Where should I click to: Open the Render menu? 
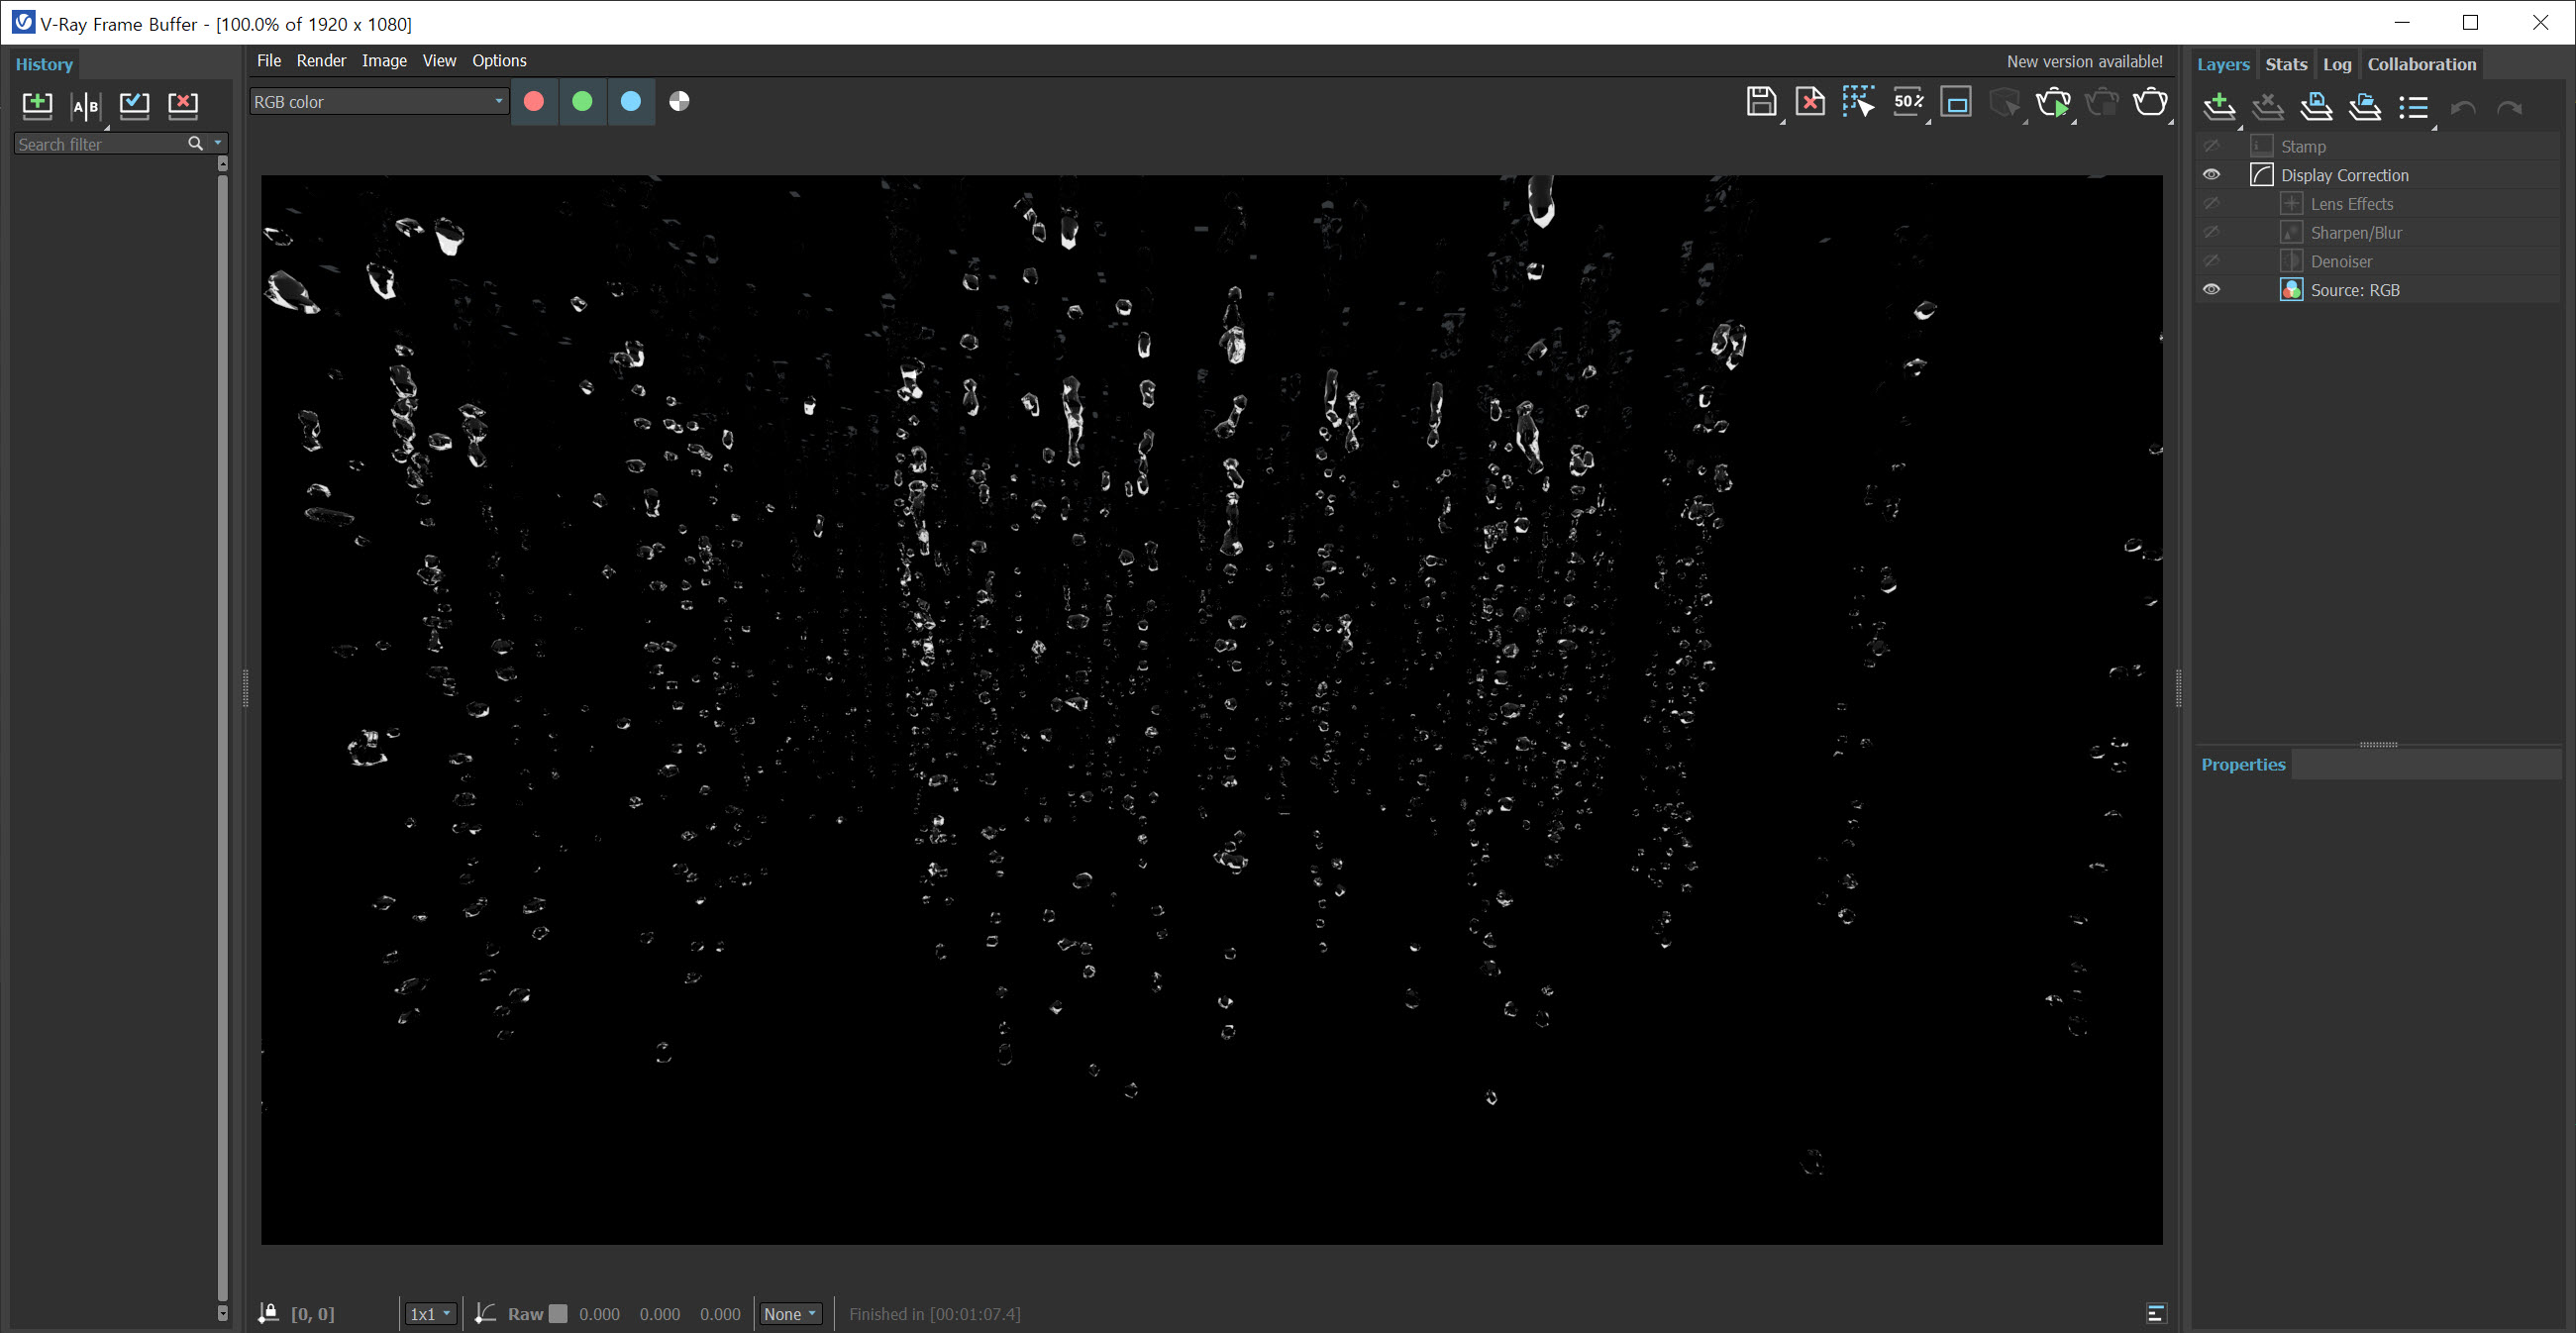[321, 61]
